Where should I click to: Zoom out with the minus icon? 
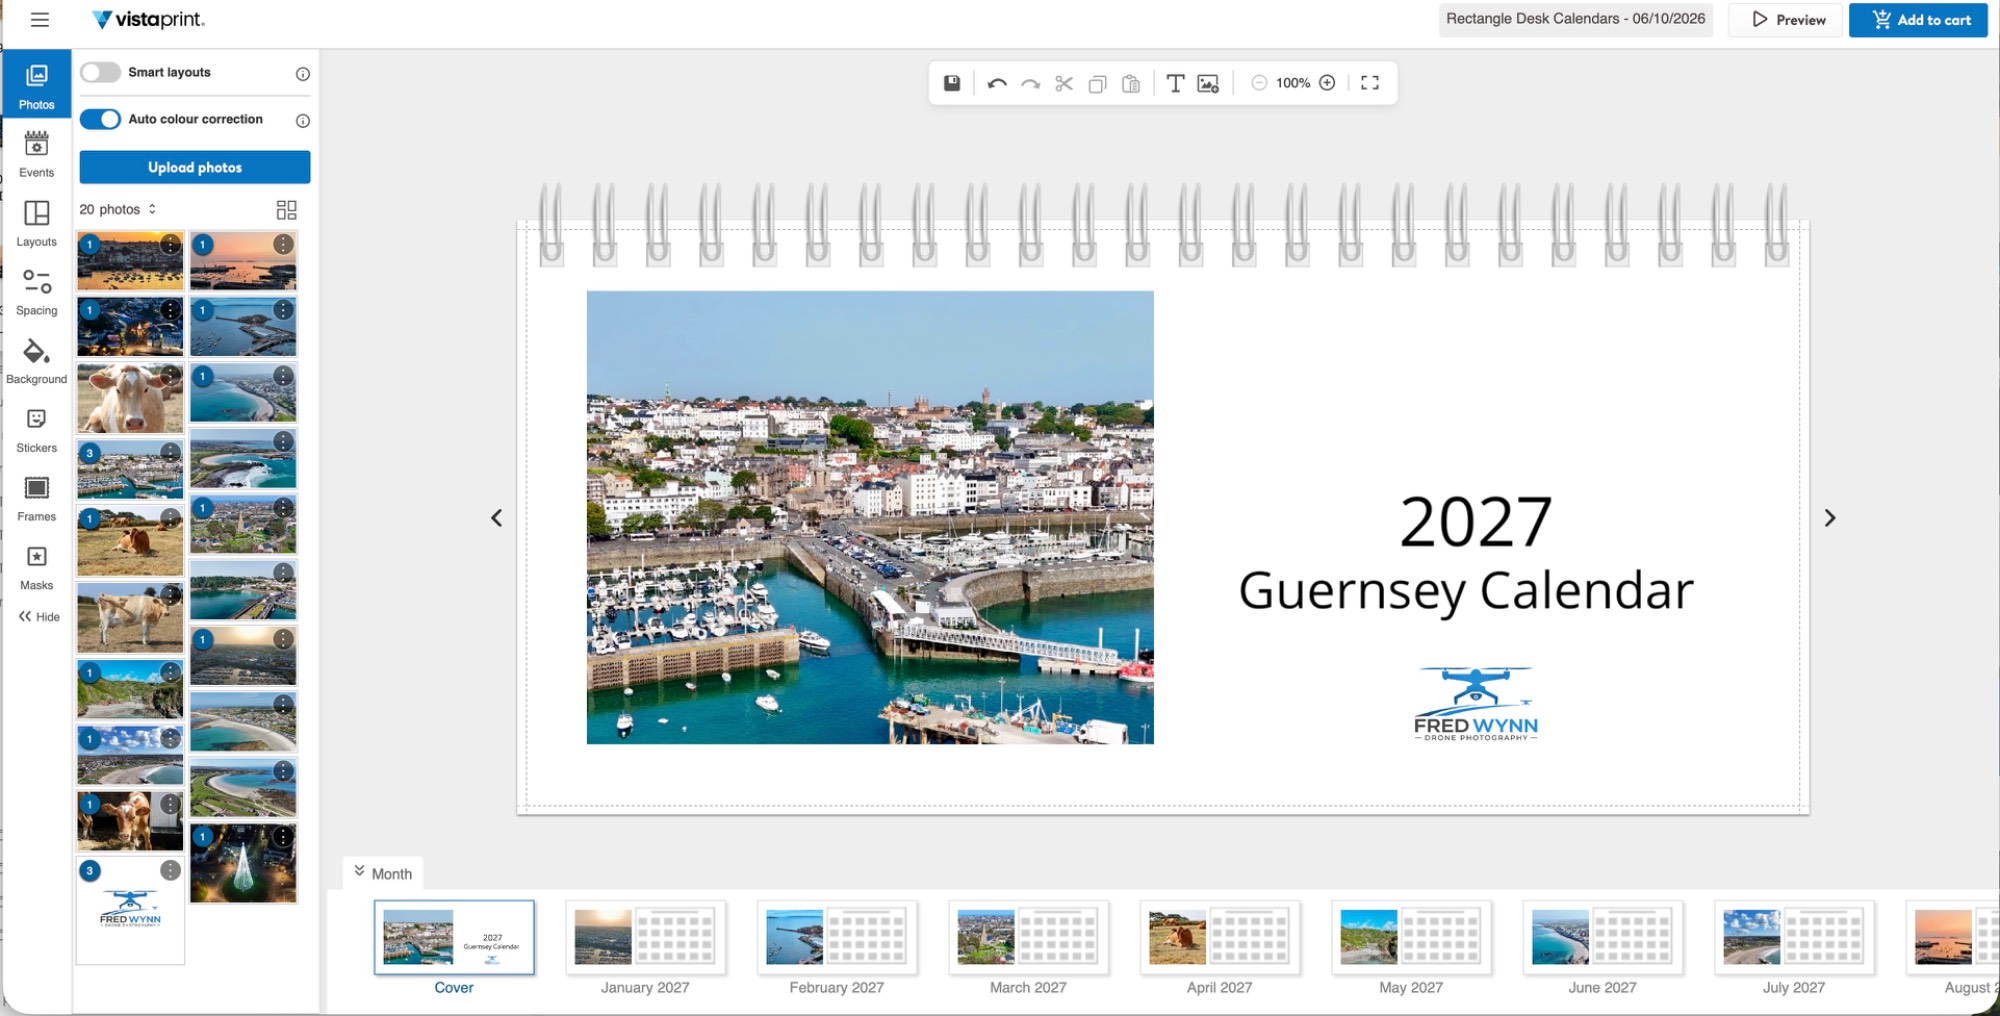[x=1259, y=83]
